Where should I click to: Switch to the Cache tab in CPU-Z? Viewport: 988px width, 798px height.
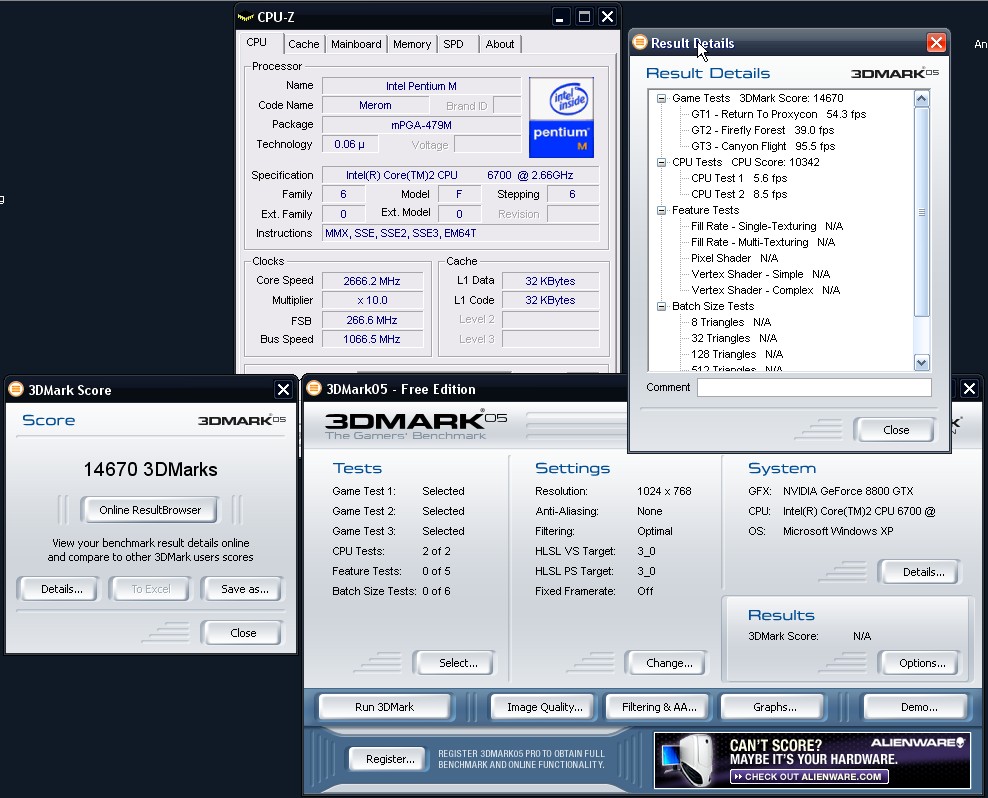point(304,44)
